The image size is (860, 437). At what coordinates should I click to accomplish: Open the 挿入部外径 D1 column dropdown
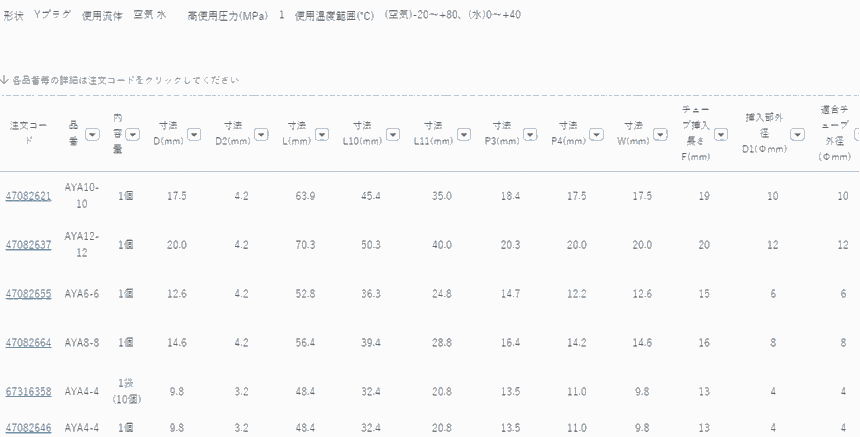click(797, 134)
